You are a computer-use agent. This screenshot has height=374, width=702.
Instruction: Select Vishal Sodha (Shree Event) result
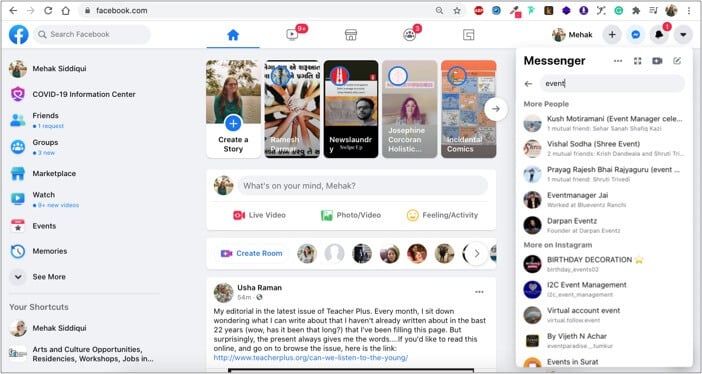coord(604,148)
